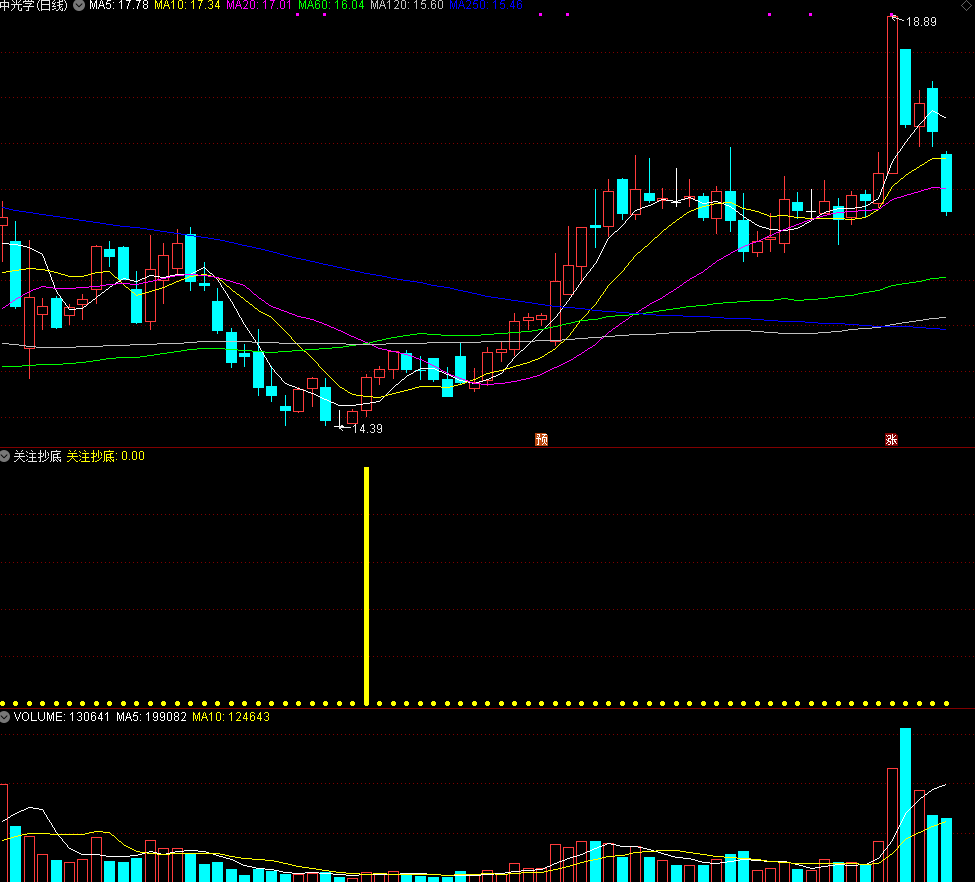The width and height of the screenshot is (975, 882).
Task: Select the MA20: 17.01 label
Action: 259,6
